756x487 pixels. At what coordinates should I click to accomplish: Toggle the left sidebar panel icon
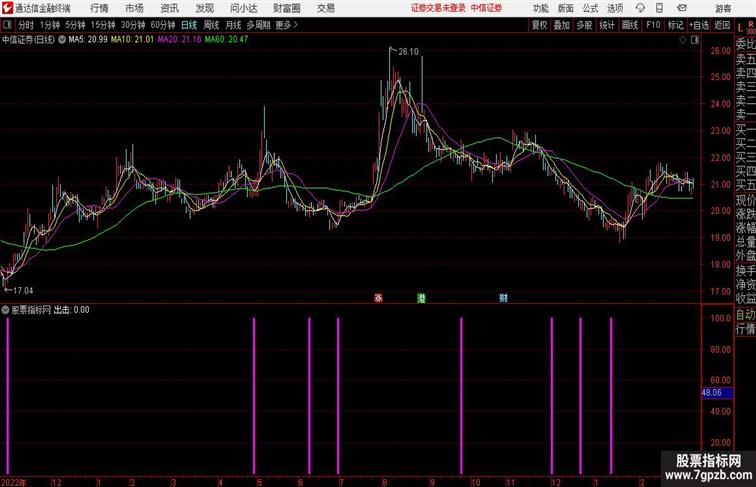(7, 25)
